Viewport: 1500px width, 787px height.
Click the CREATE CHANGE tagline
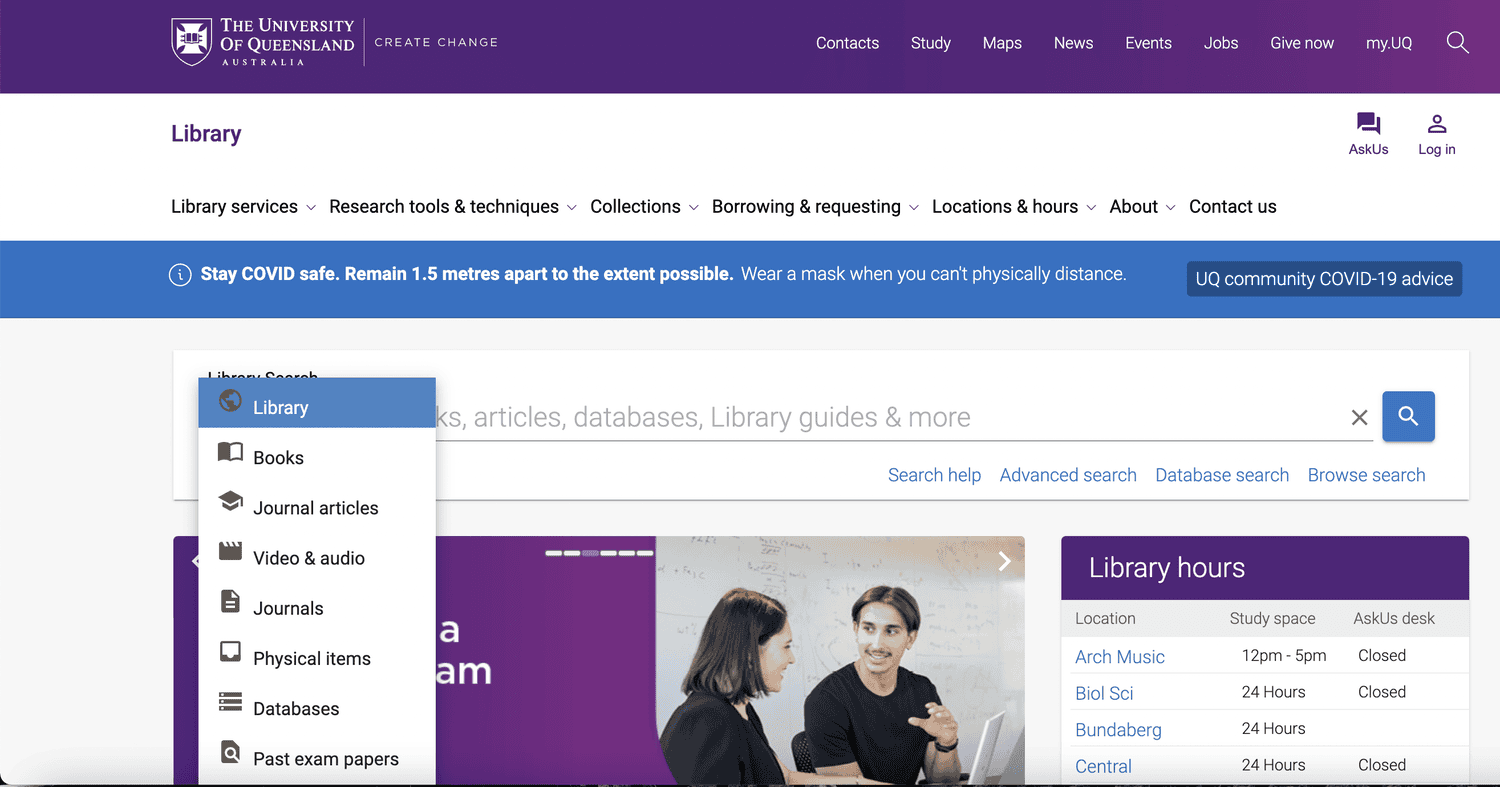436,42
